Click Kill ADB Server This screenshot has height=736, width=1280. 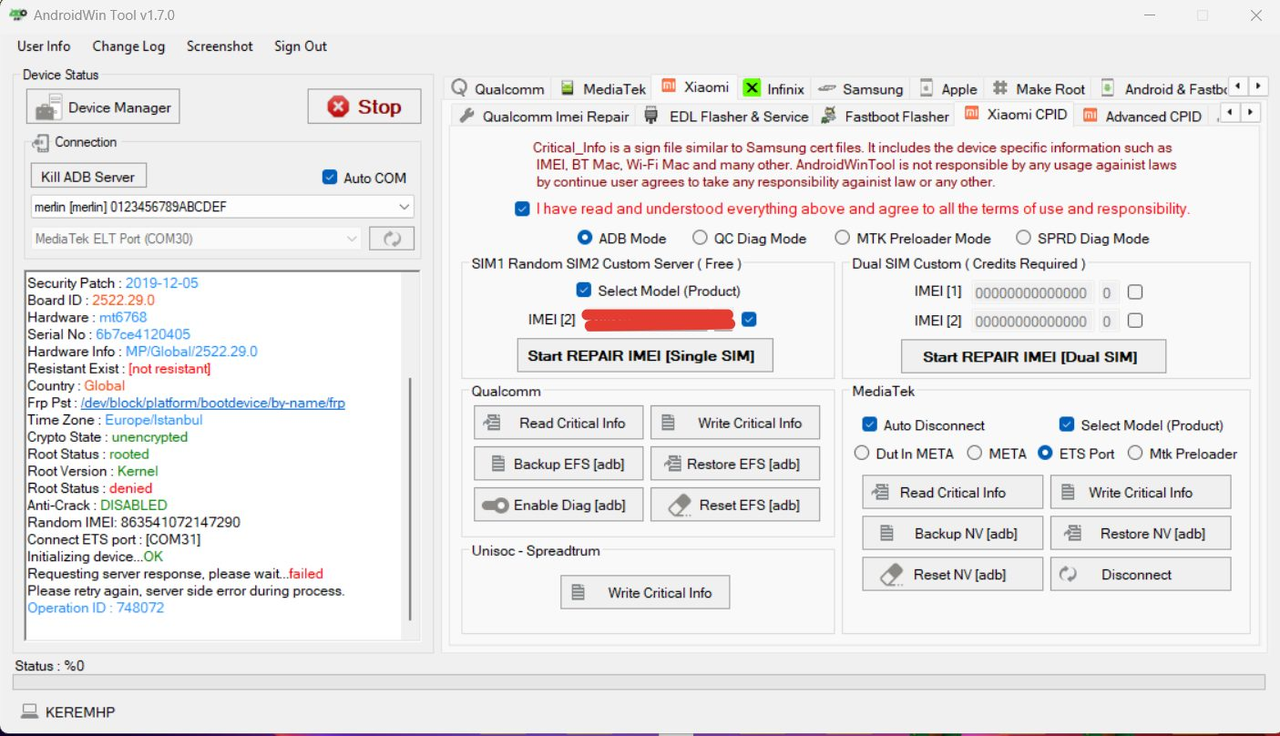[x=88, y=177]
